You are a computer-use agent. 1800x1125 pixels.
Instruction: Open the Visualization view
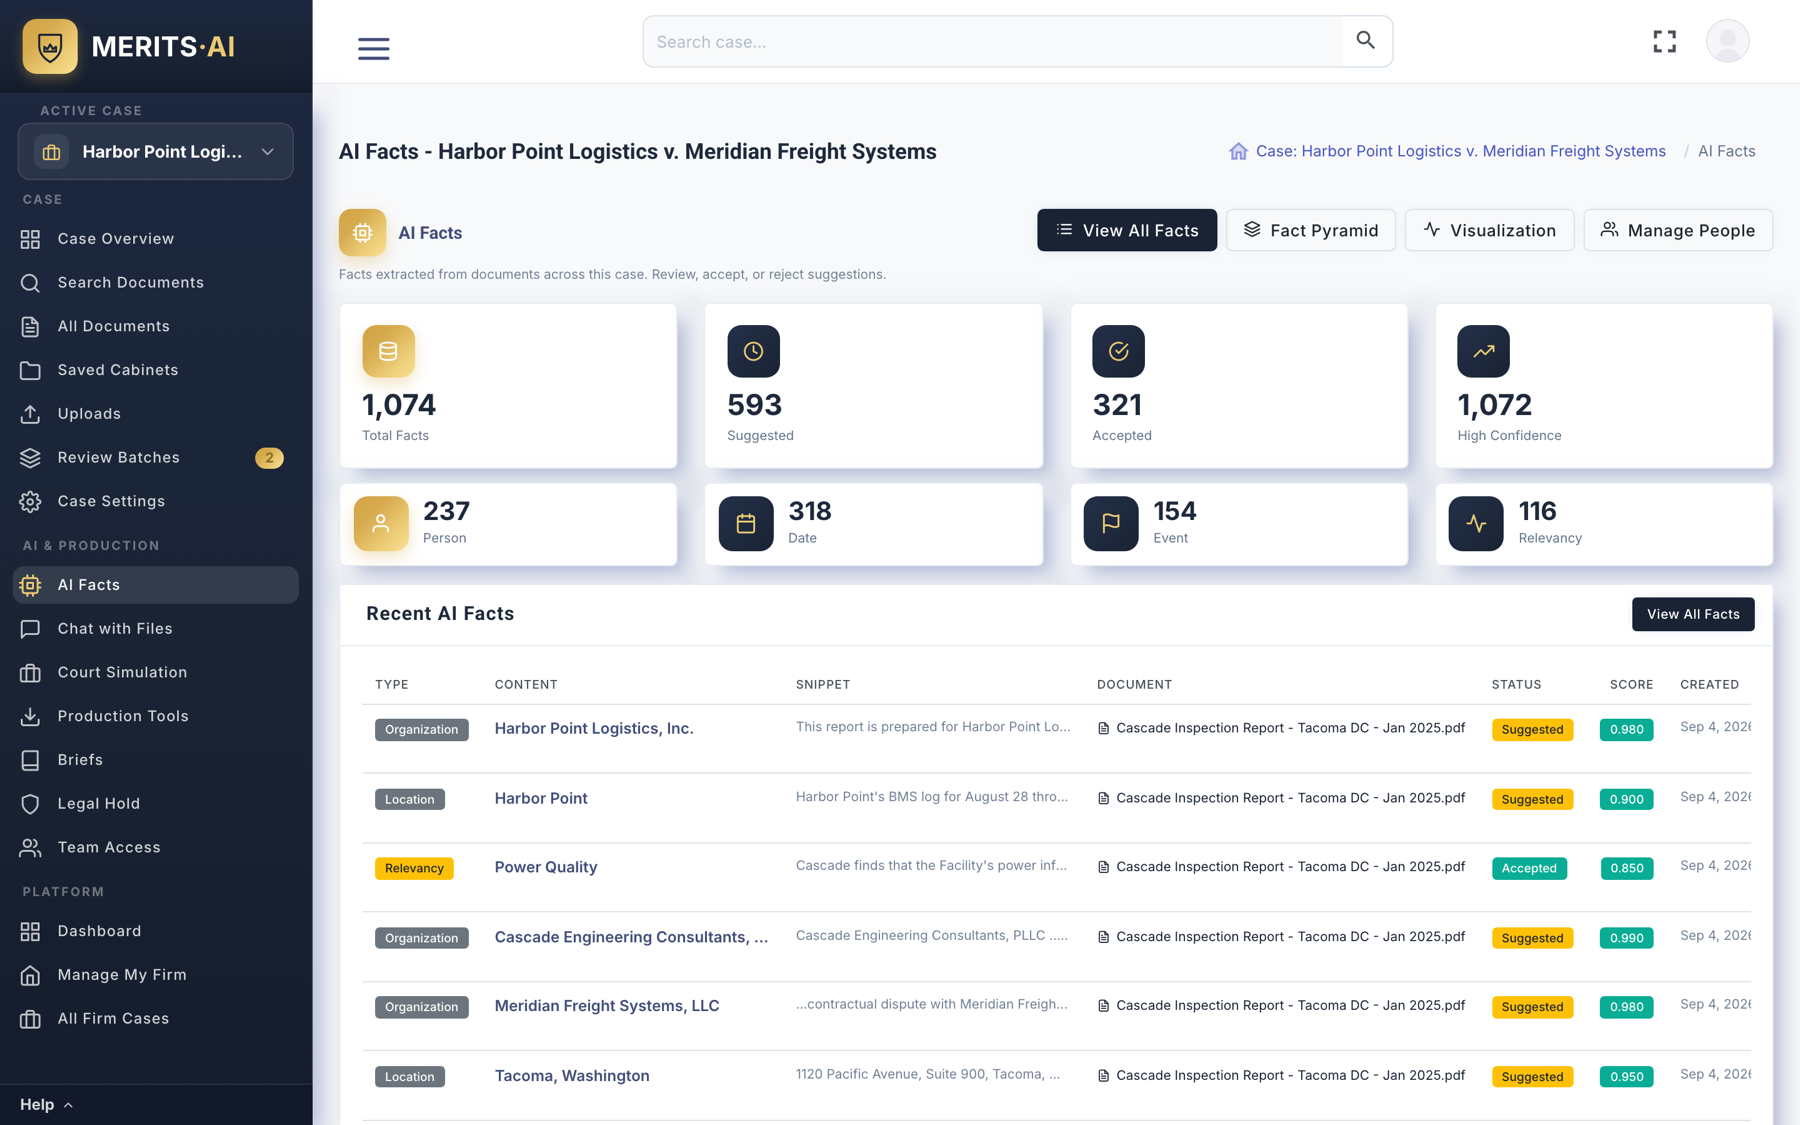(1489, 230)
